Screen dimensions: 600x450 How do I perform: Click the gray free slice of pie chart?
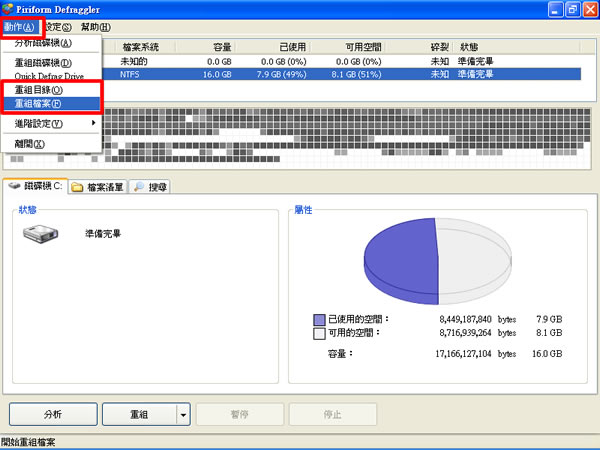pyautogui.click(x=474, y=258)
